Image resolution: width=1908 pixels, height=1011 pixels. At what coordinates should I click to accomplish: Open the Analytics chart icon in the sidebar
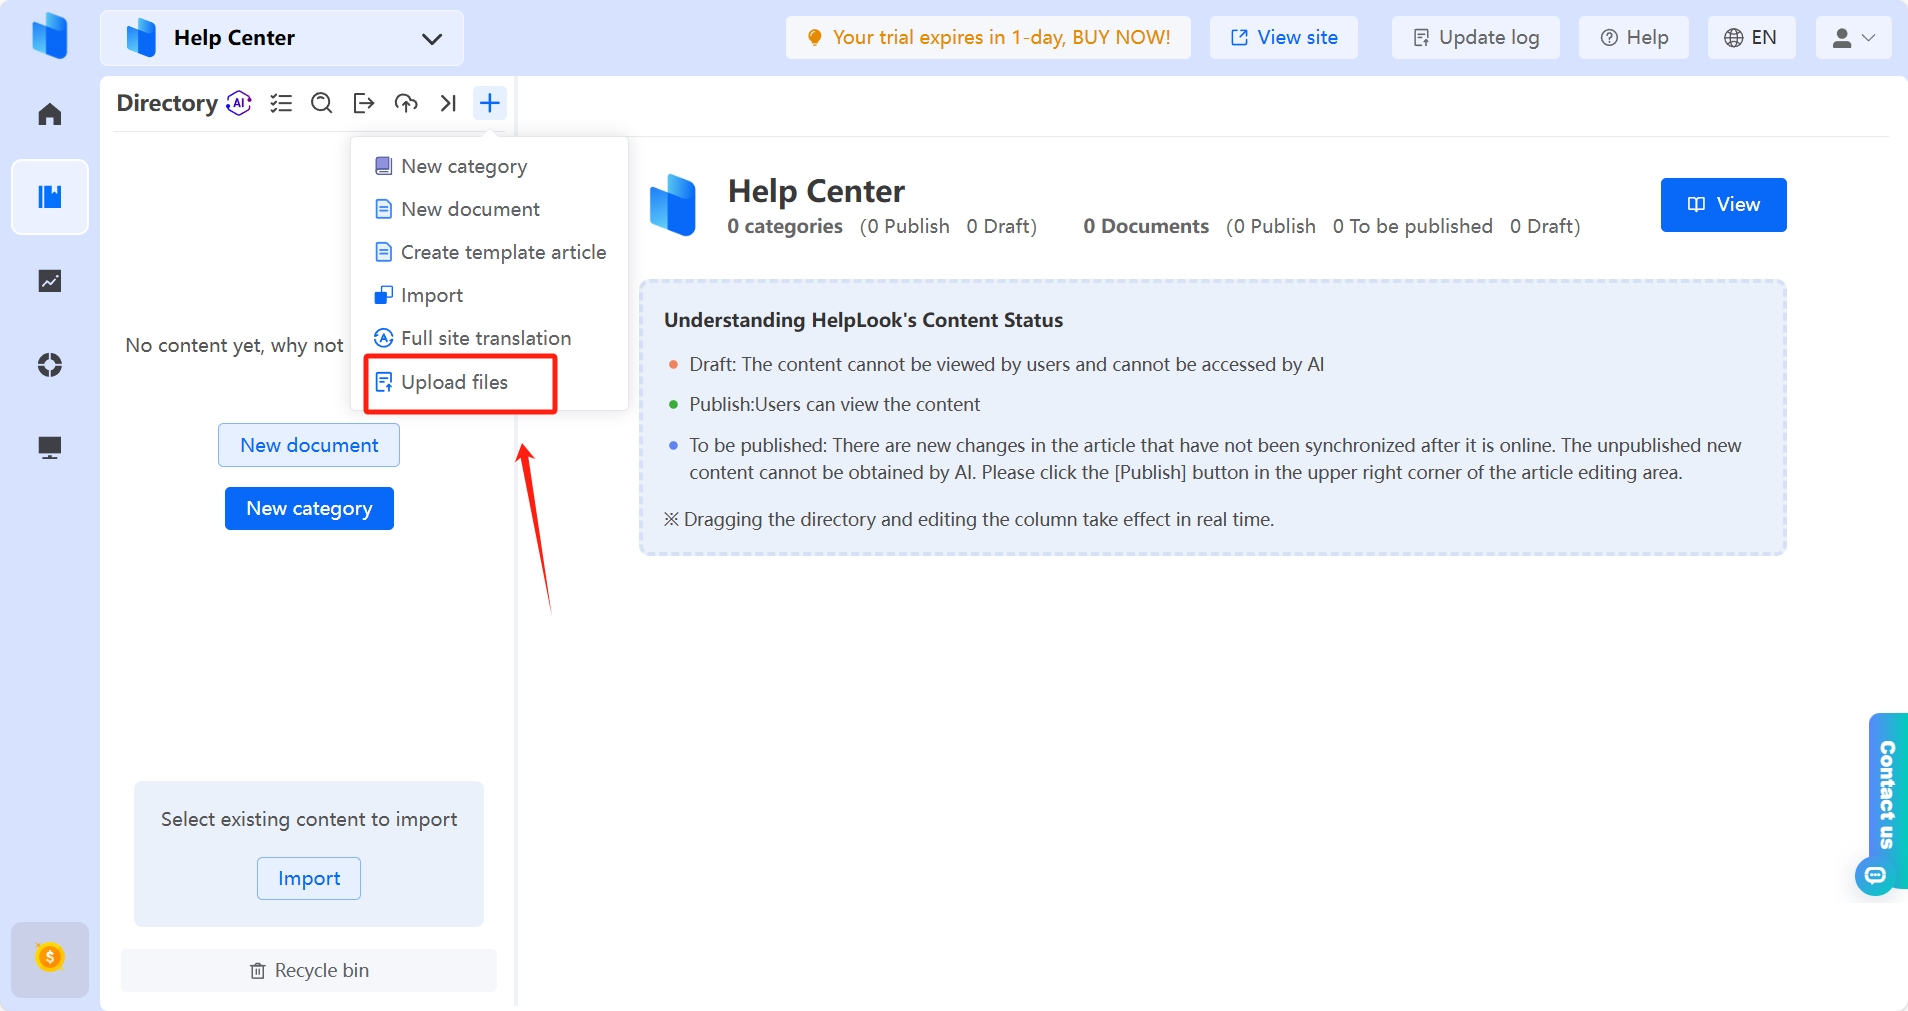(x=49, y=281)
